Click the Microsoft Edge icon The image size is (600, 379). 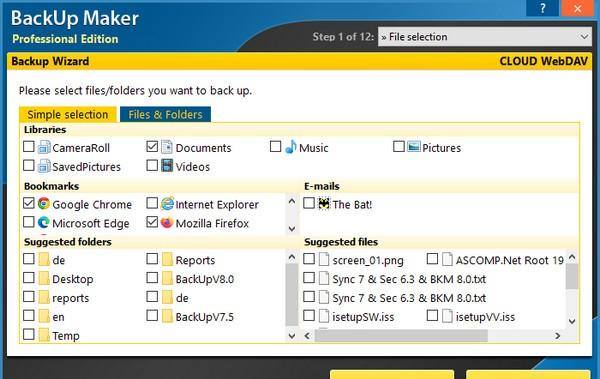[44, 222]
